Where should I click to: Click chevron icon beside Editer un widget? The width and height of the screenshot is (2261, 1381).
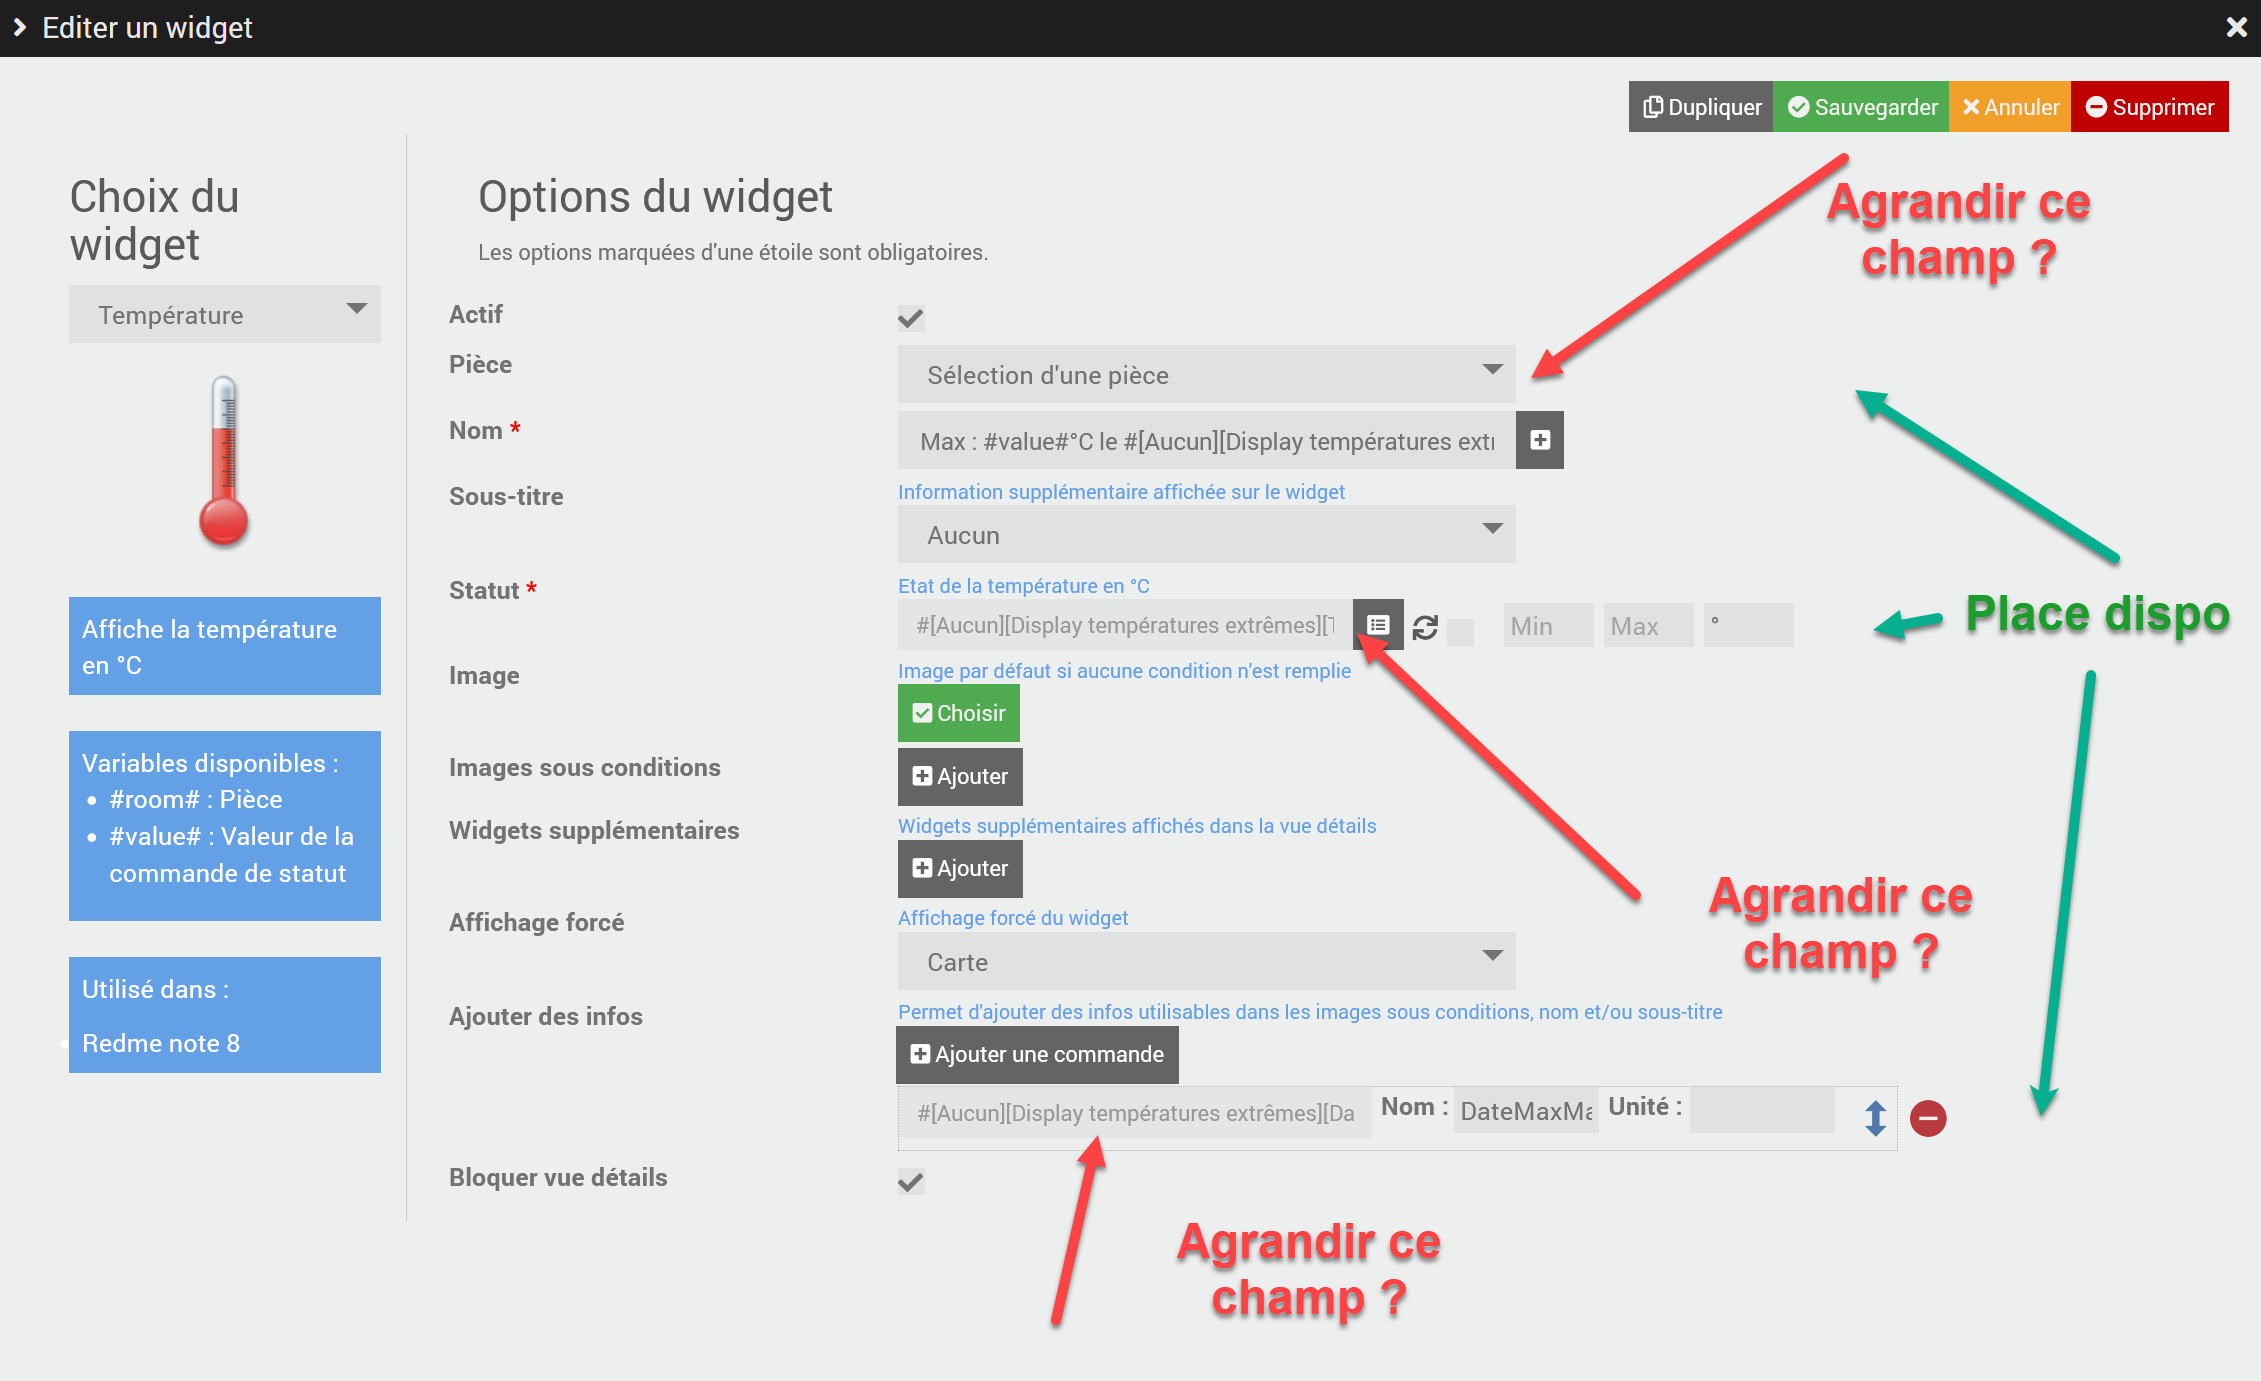pos(20,27)
